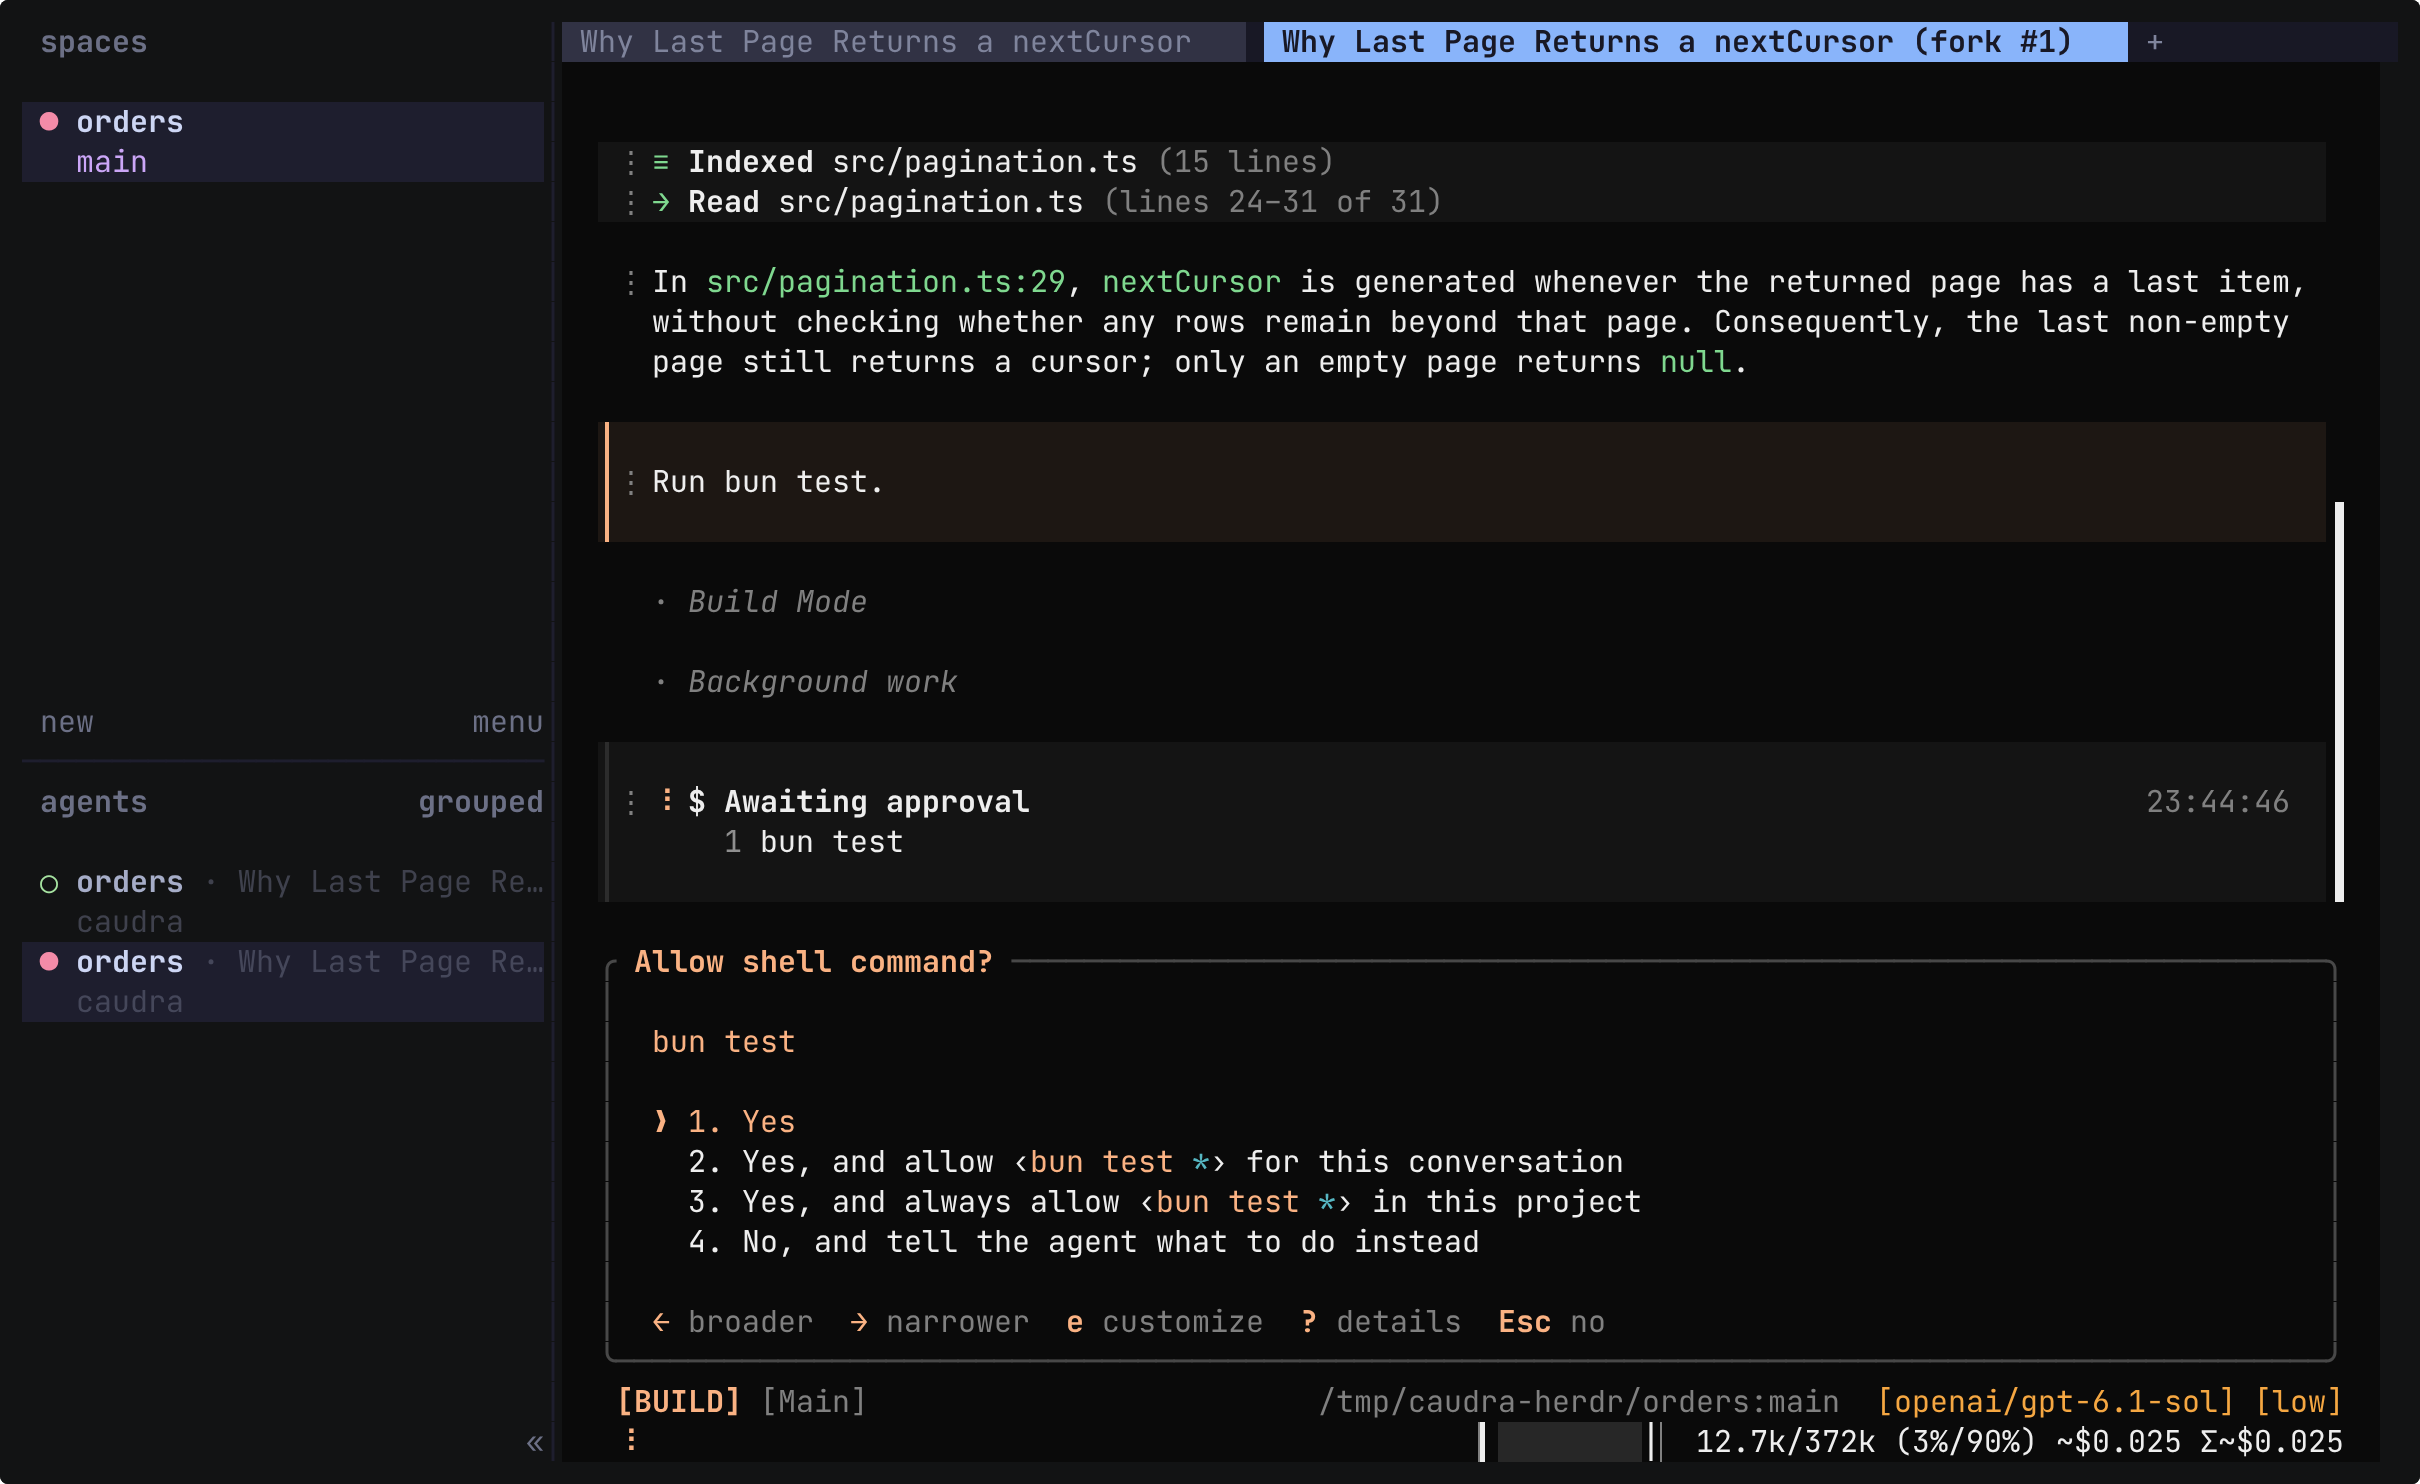Click 'e customize' option

coord(1165,1322)
